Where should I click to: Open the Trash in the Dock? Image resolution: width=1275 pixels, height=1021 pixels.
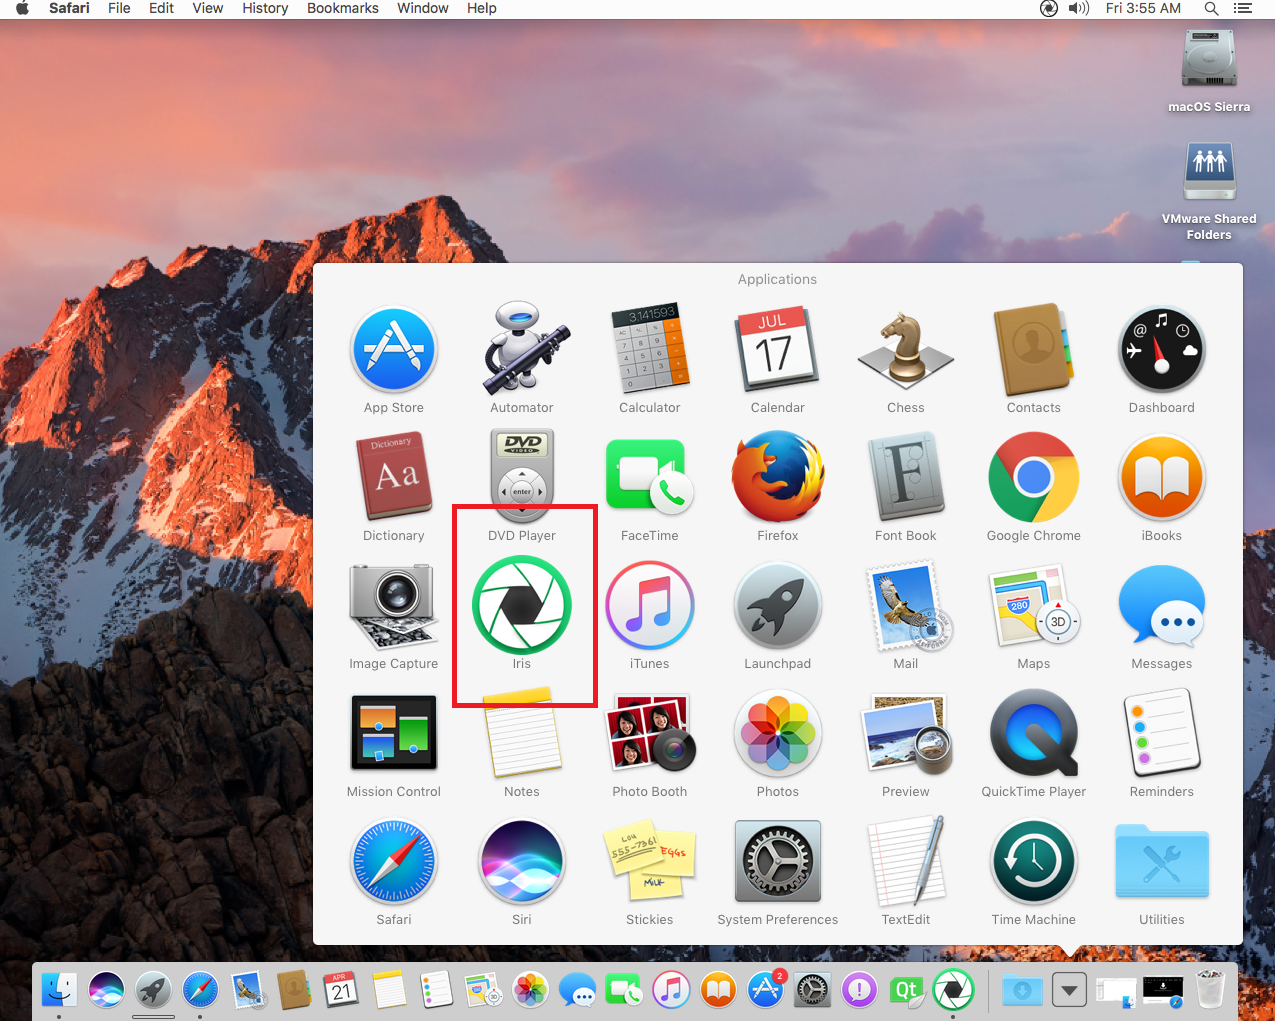point(1210,990)
